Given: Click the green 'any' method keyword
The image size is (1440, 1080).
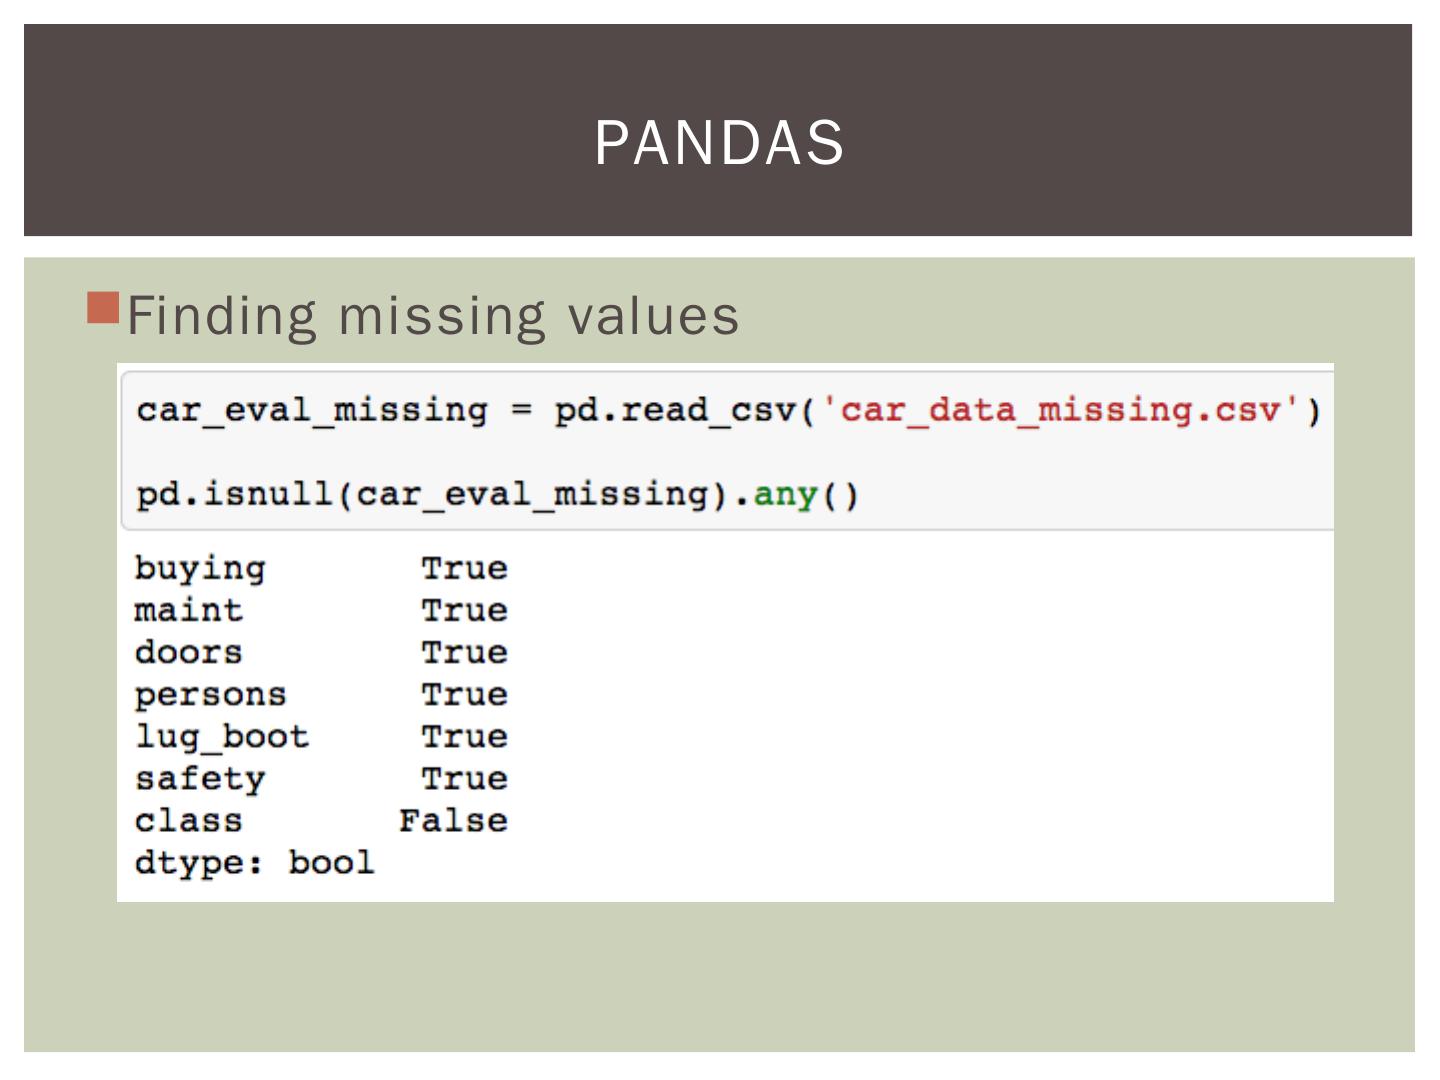Looking at the screenshot, I should (785, 494).
